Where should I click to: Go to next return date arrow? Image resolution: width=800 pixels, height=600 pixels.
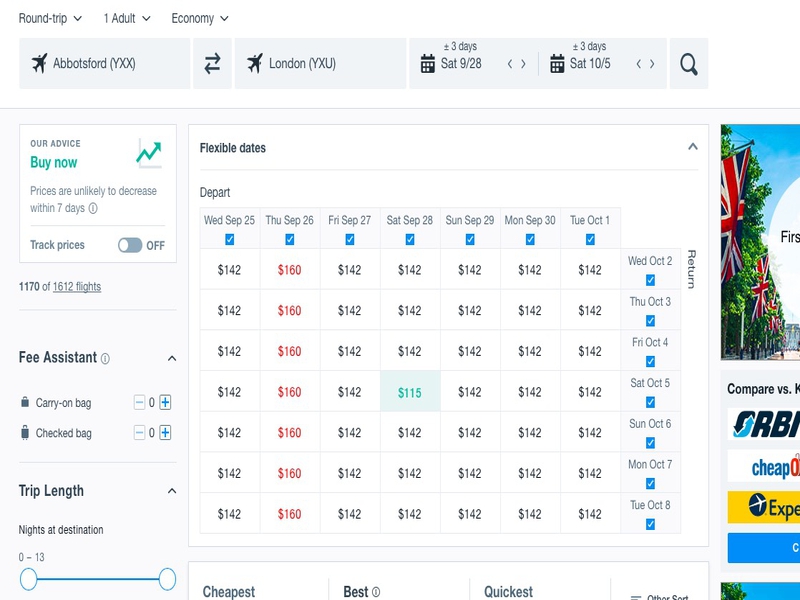tap(652, 64)
